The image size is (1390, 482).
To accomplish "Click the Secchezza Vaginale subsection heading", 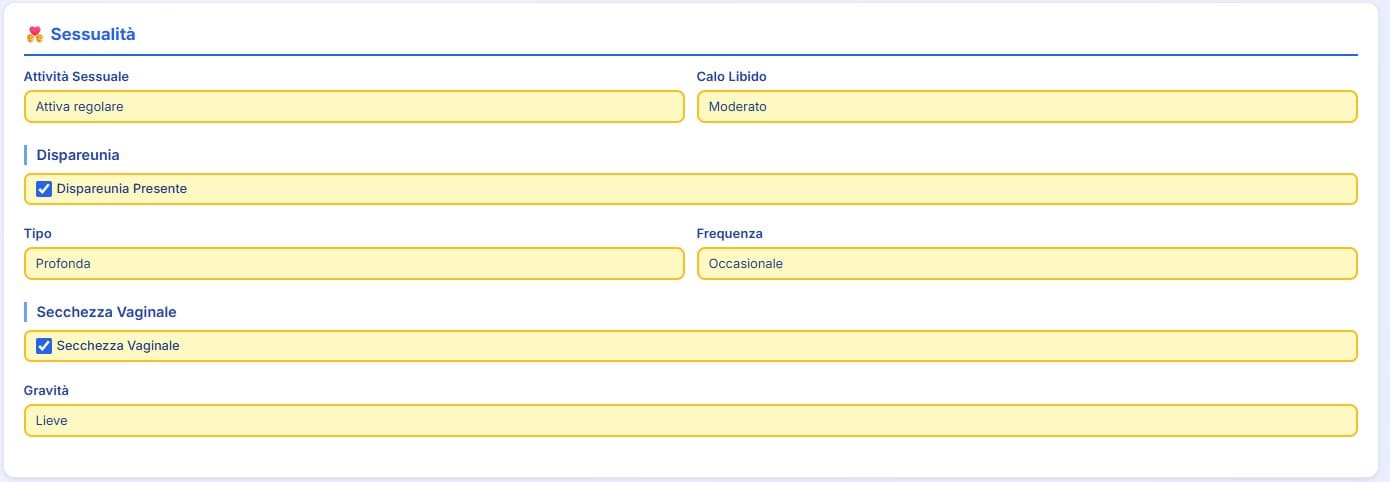I will [x=106, y=312].
